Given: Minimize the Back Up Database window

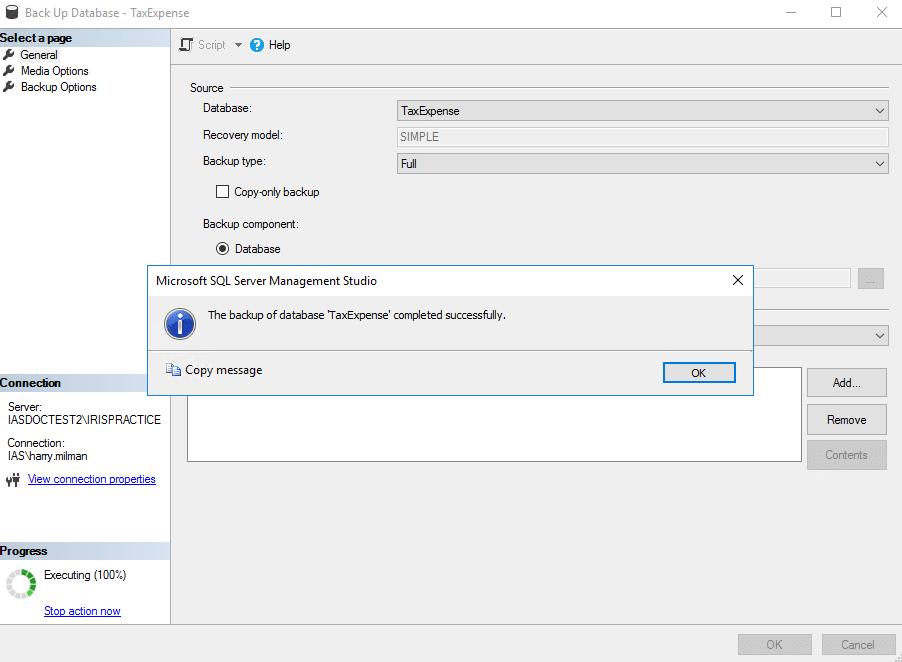Looking at the screenshot, I should click(x=791, y=12).
